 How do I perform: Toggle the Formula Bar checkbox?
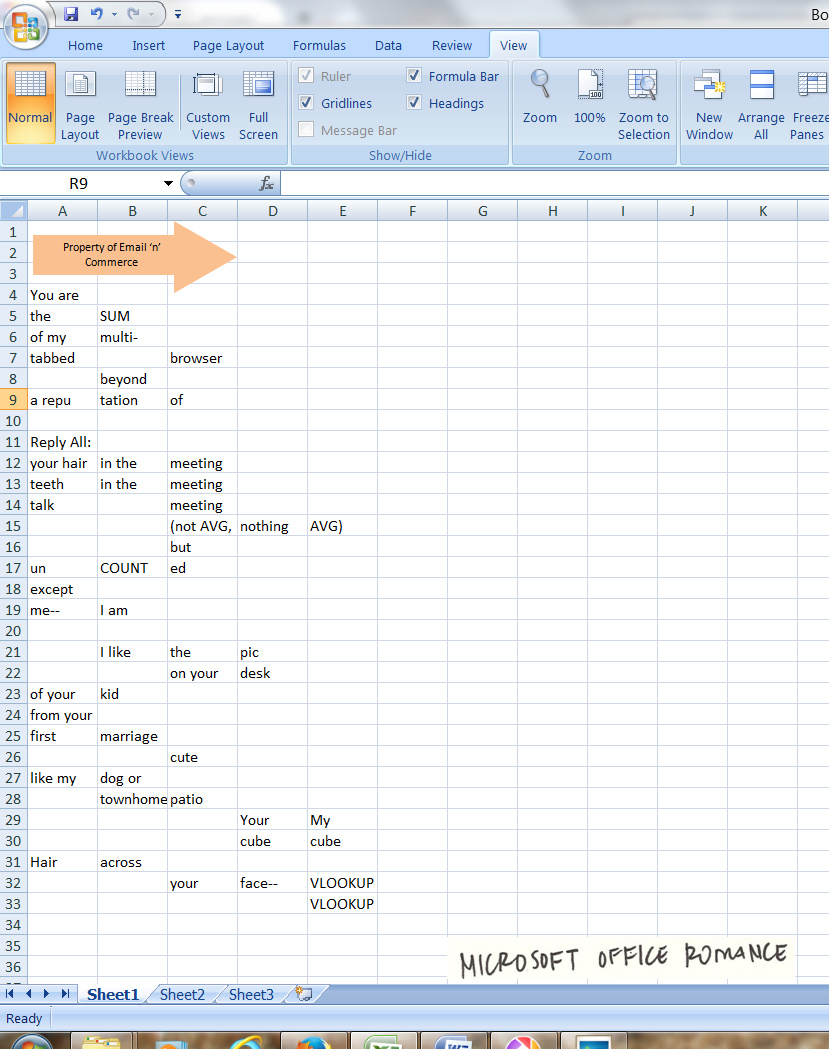415,76
